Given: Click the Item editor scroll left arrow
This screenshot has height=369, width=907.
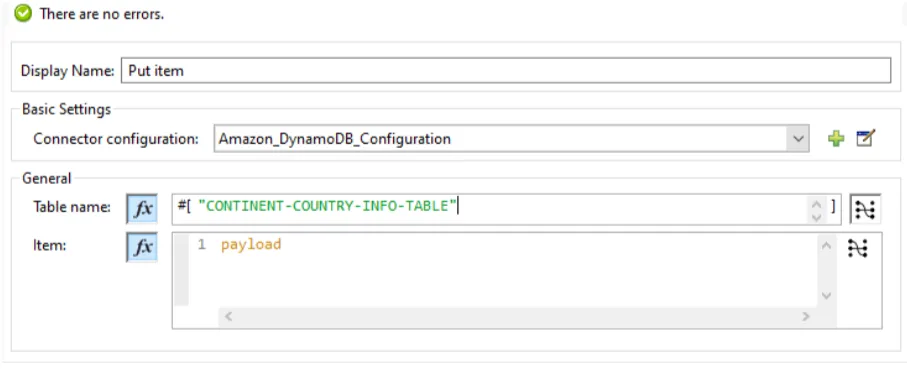Looking at the screenshot, I should (228, 316).
